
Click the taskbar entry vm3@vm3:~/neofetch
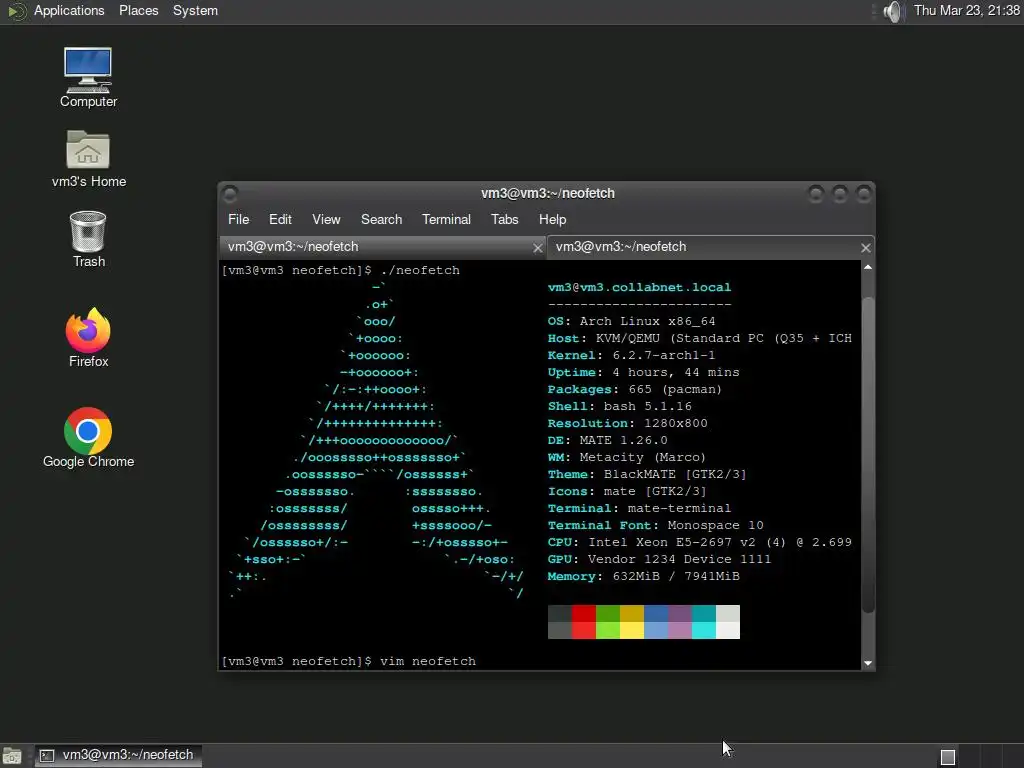click(118, 755)
